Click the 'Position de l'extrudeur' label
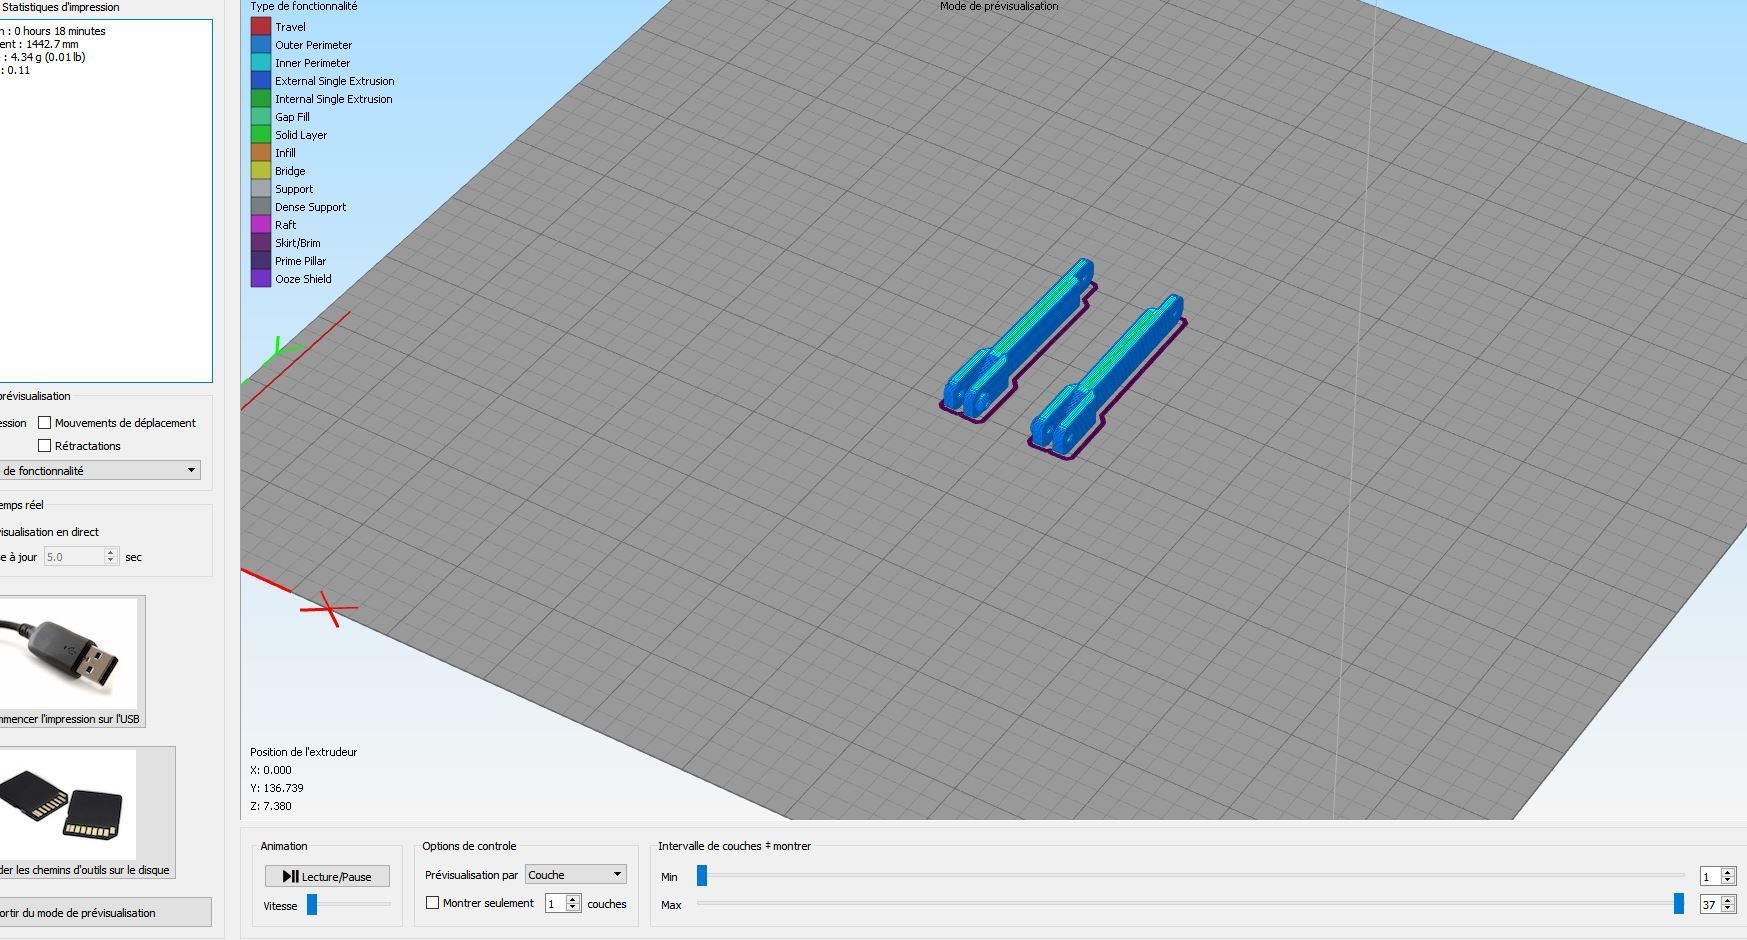Viewport: 1747px width, 940px height. click(x=304, y=752)
